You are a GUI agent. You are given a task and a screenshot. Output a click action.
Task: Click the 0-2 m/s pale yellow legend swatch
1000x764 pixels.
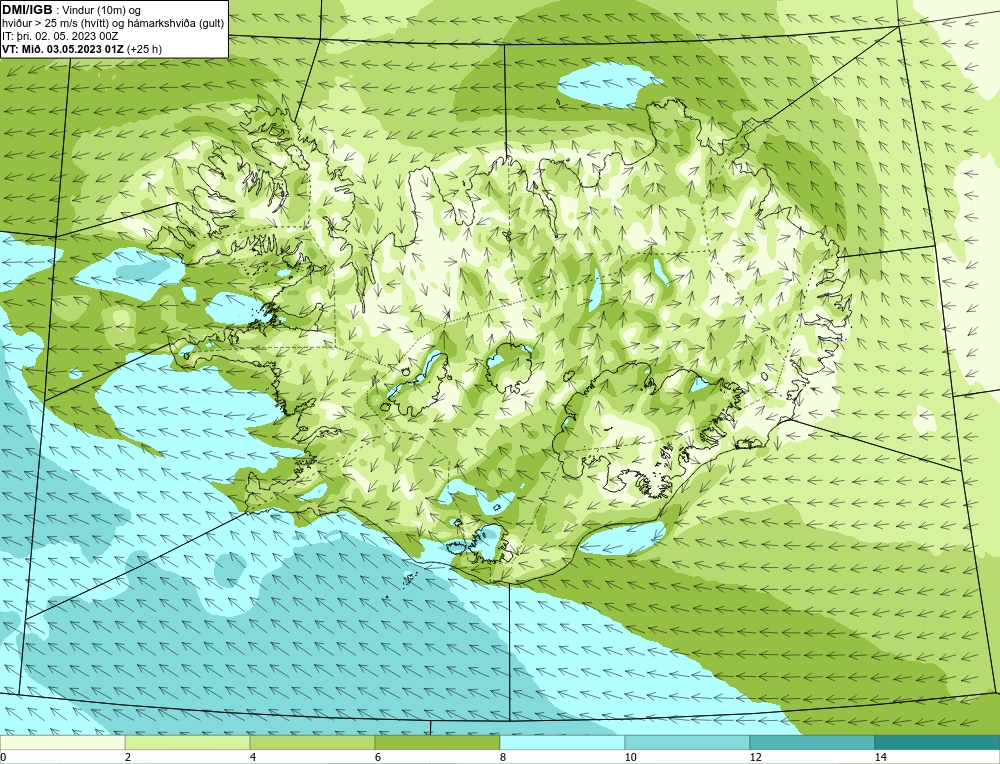pyautogui.click(x=62, y=742)
